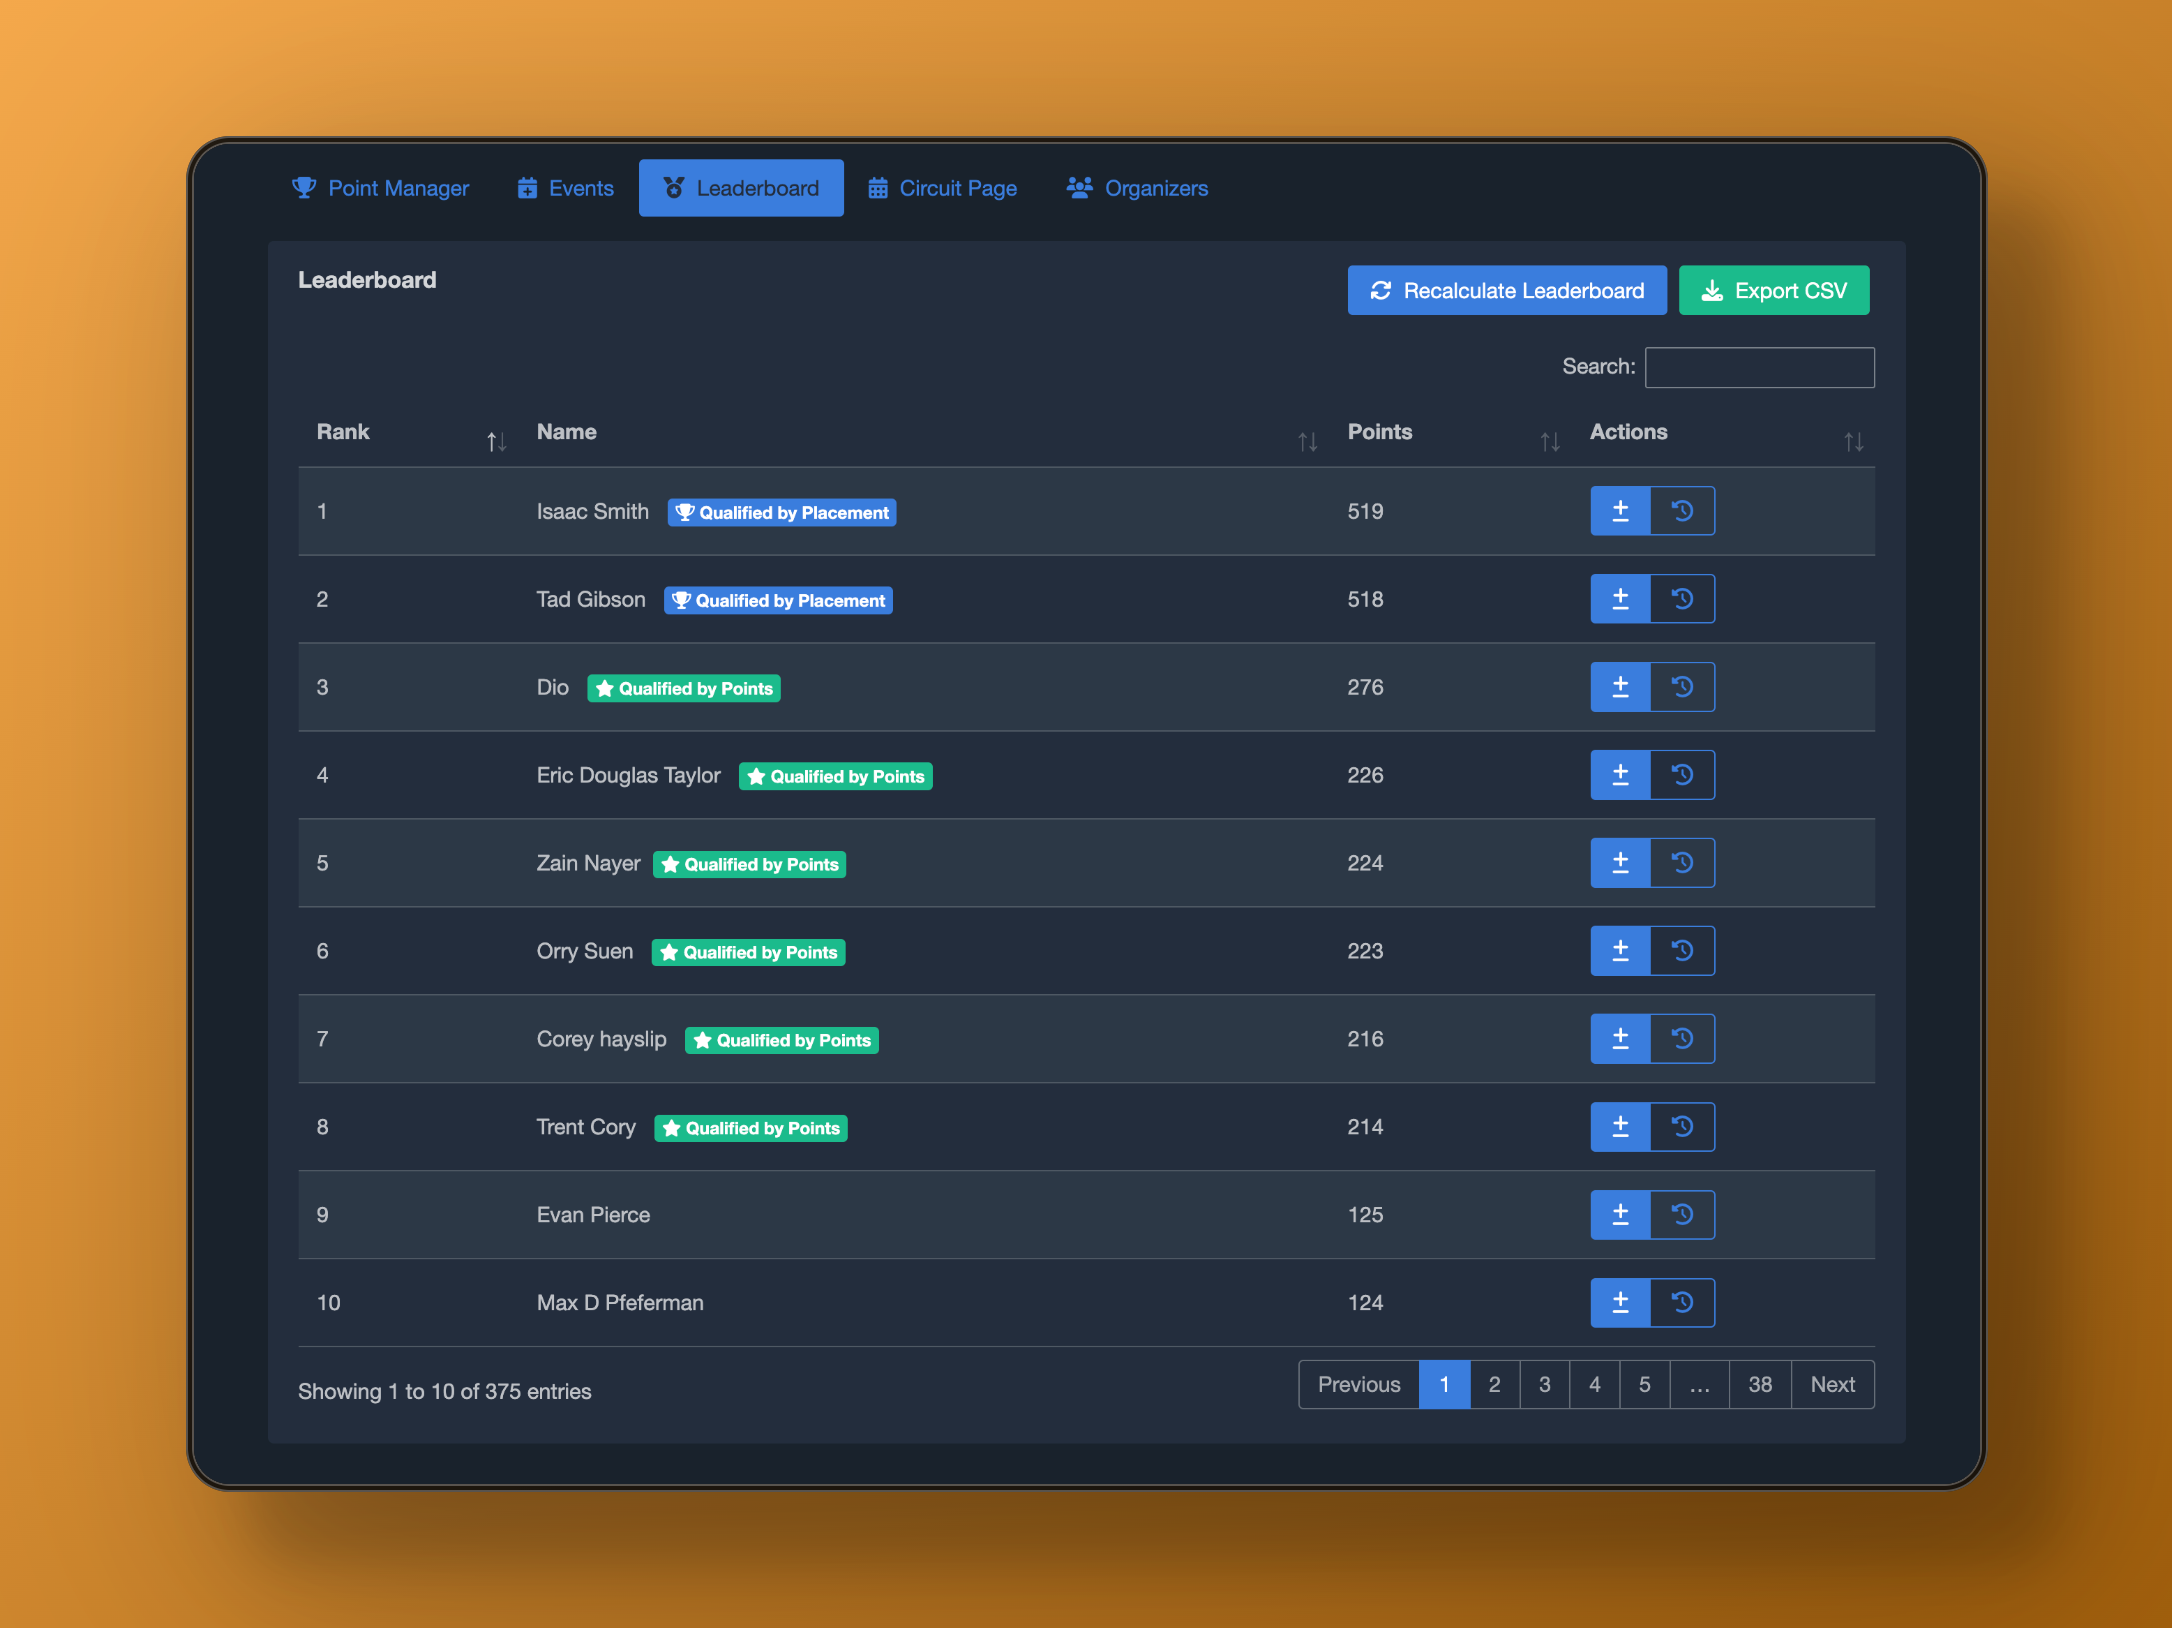The height and width of the screenshot is (1628, 2172).
Task: Focus the Search input field
Action: click(1759, 367)
